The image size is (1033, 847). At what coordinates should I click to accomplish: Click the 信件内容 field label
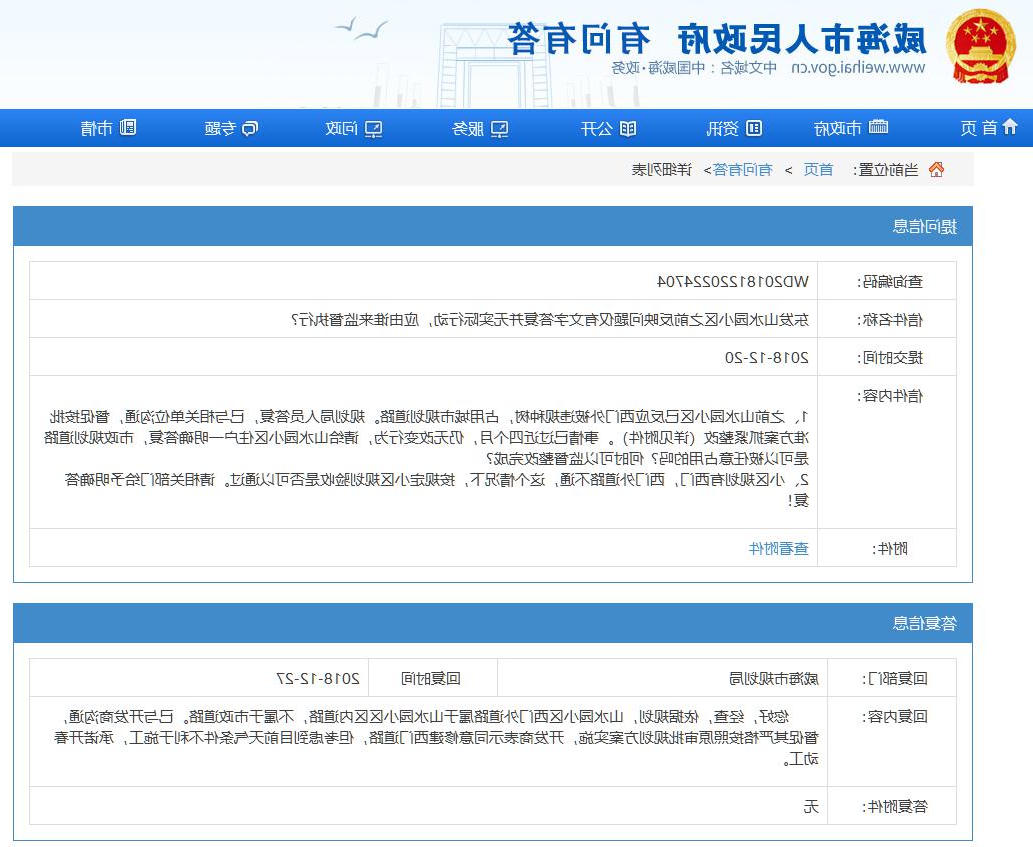click(x=890, y=396)
